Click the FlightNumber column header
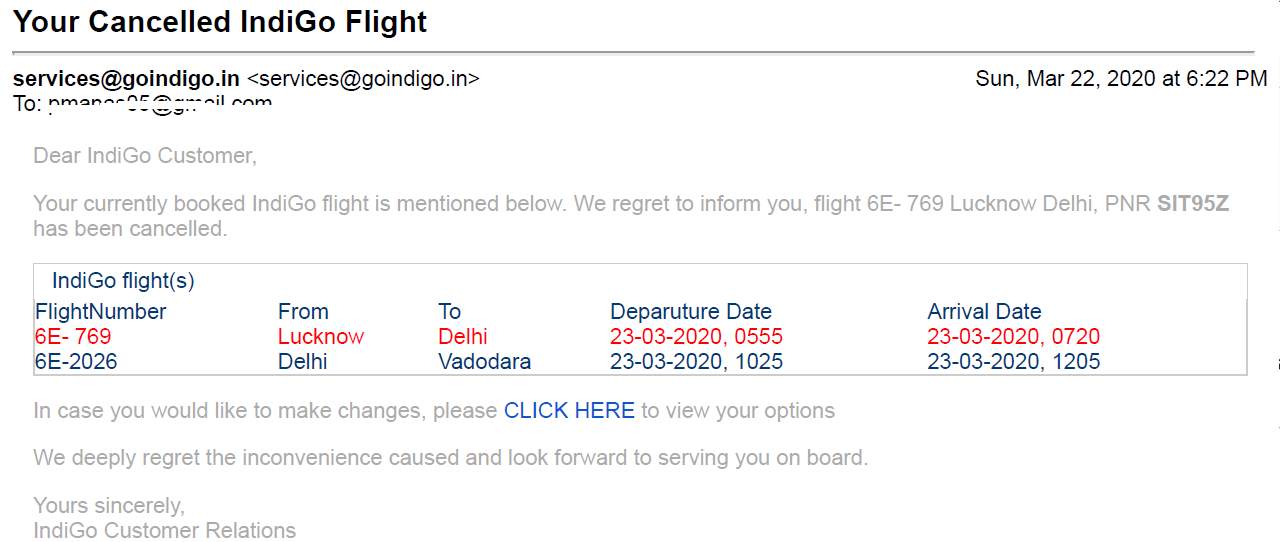This screenshot has width=1280, height=542. [101, 312]
